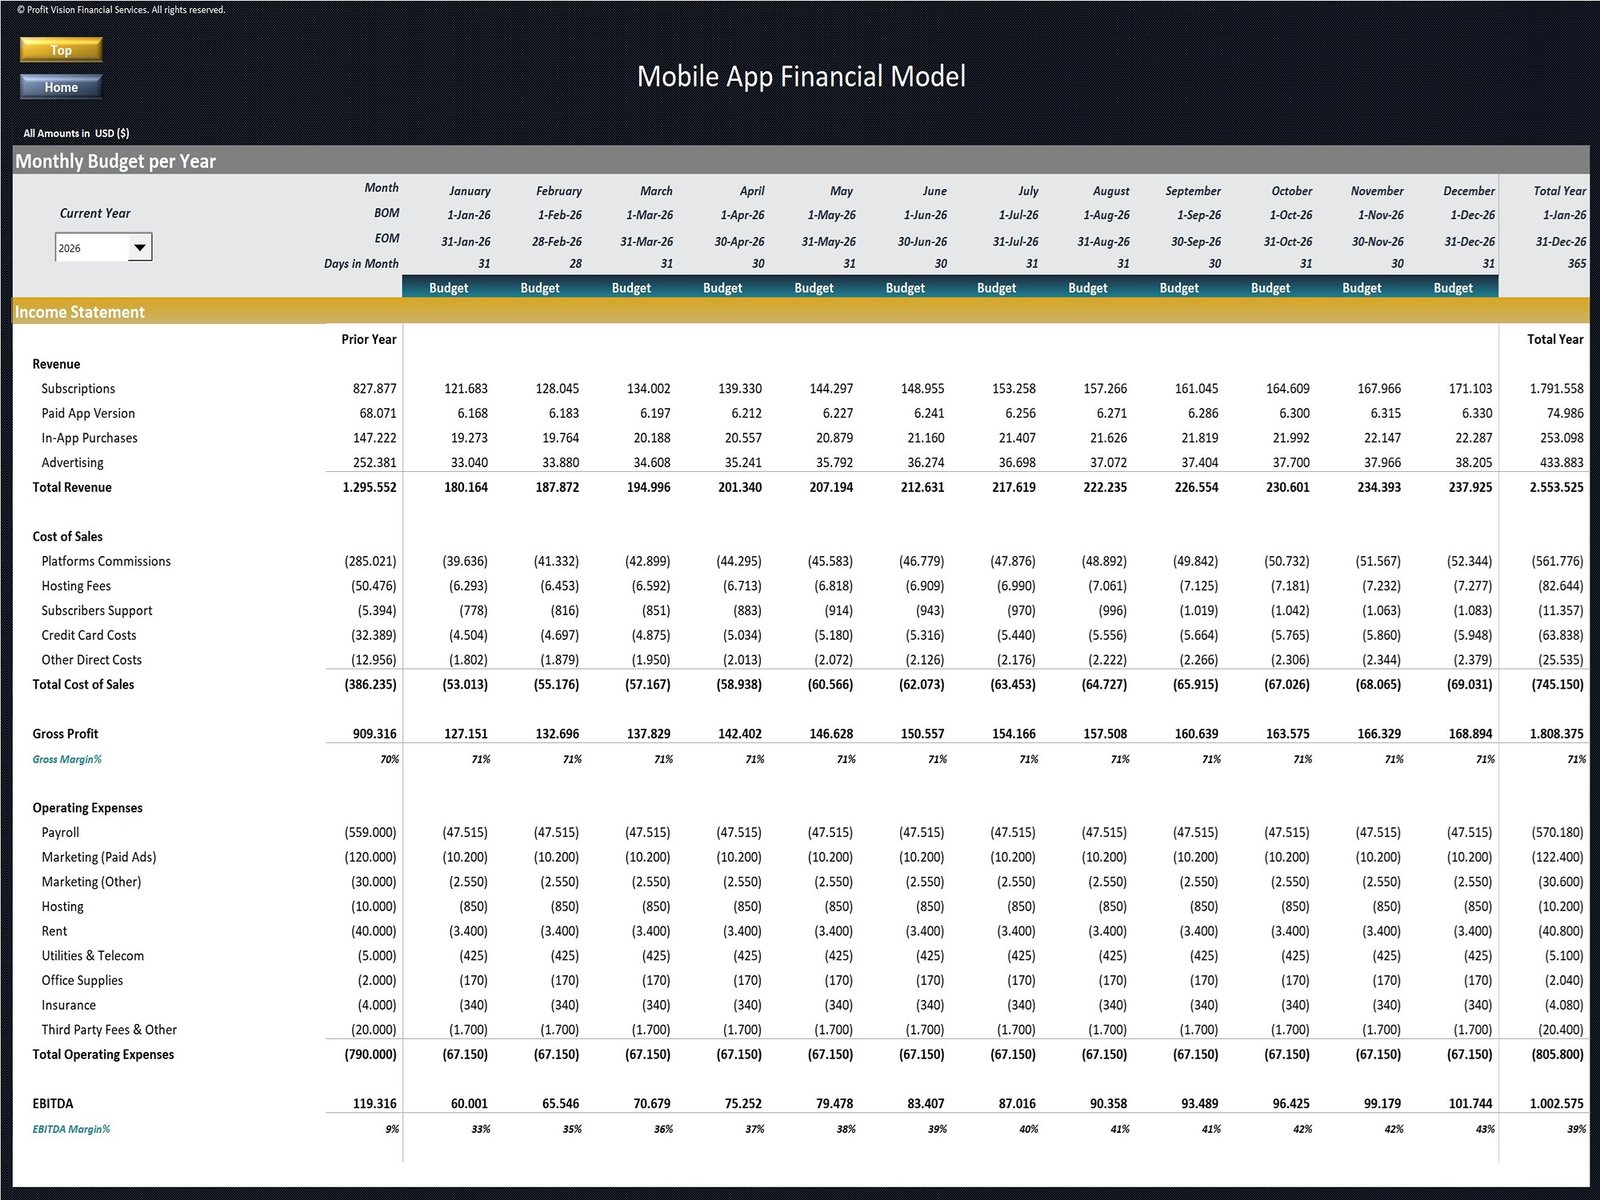Viewport: 1600px width, 1200px height.
Task: Click the Total Year EBITDA value 1.002.575
Action: click(1556, 1104)
